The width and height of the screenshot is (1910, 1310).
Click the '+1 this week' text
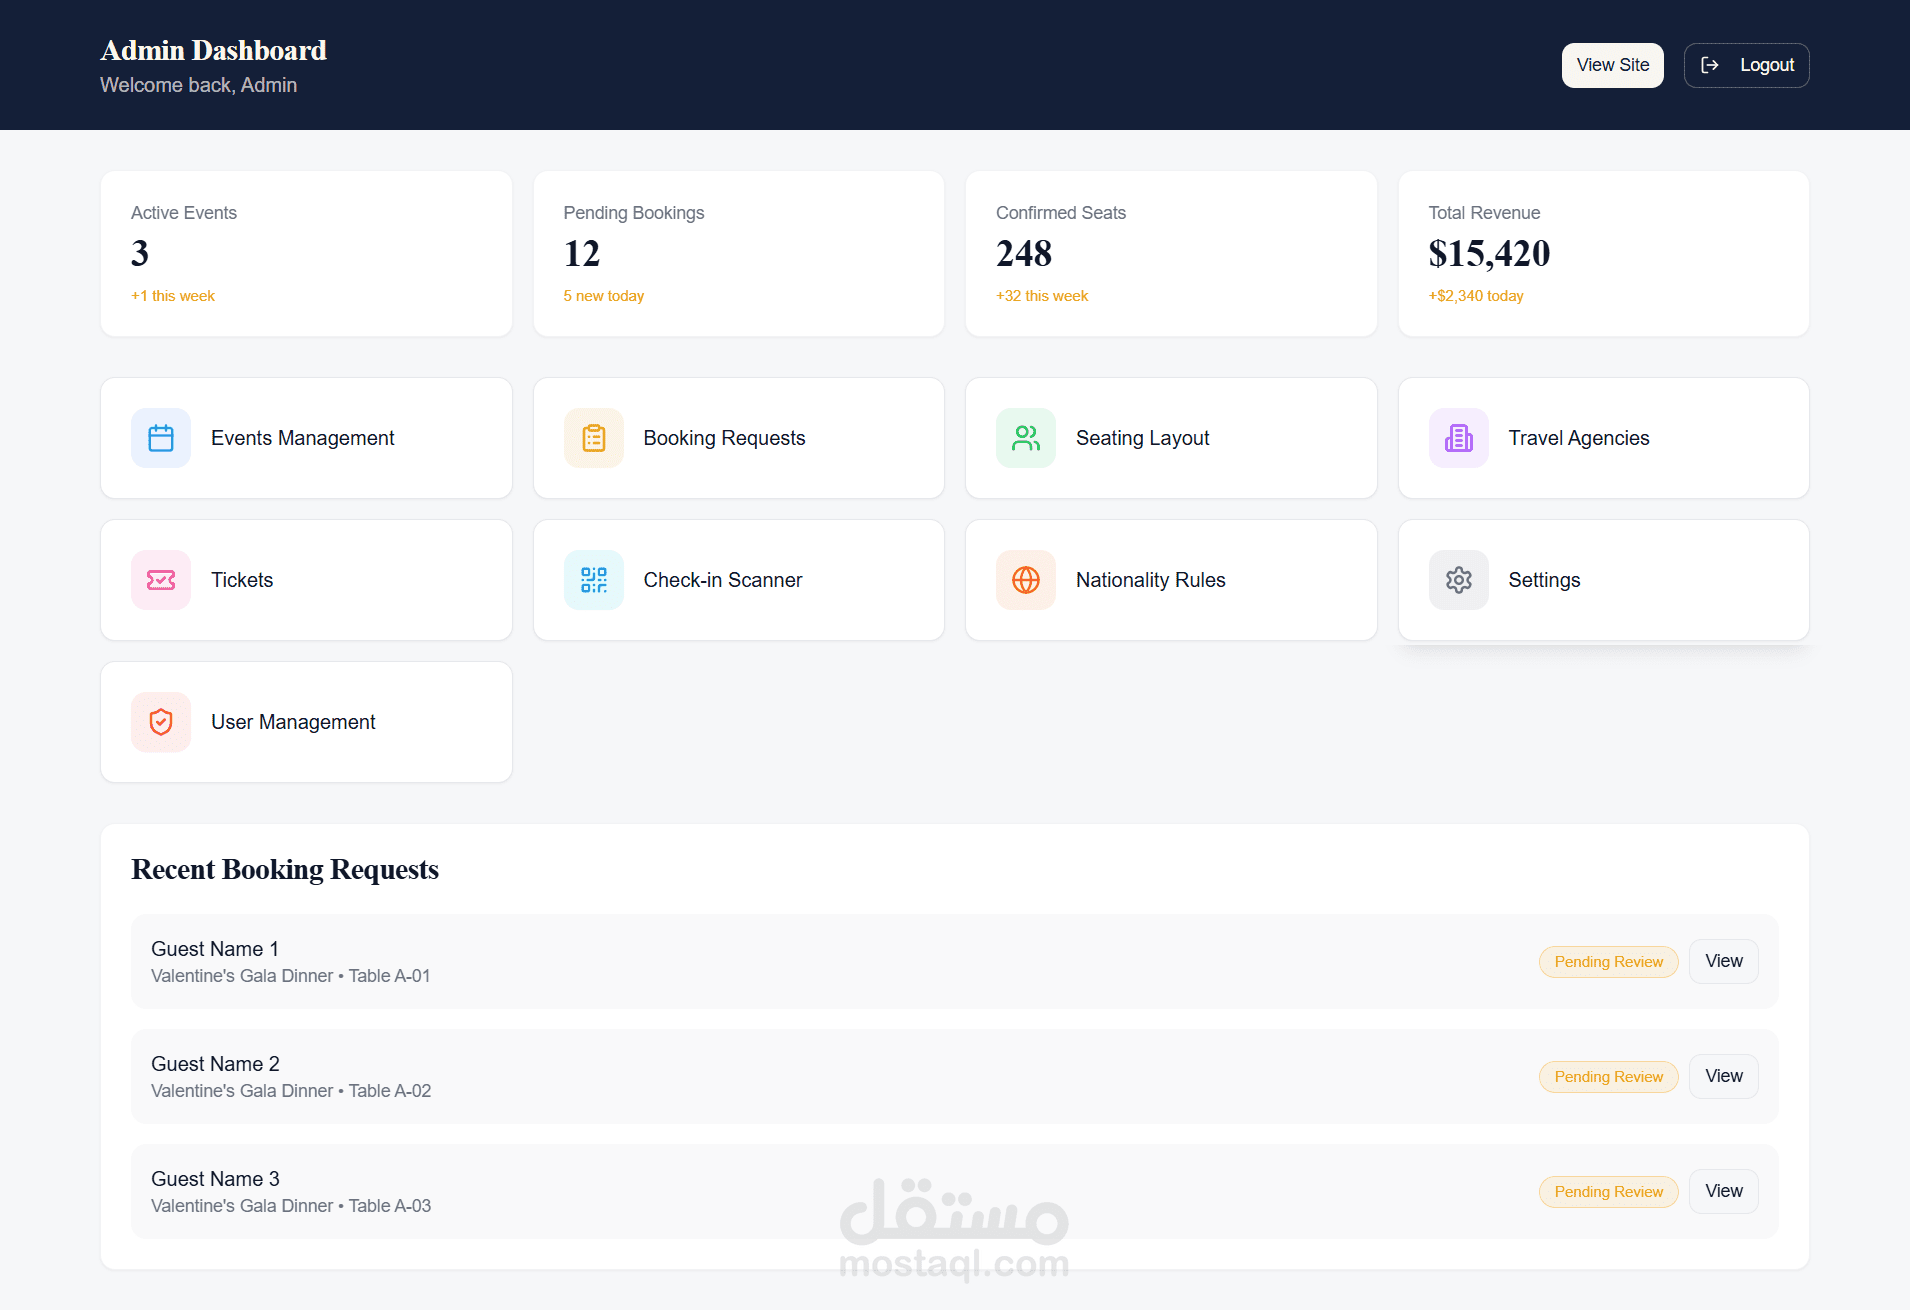[x=173, y=296]
